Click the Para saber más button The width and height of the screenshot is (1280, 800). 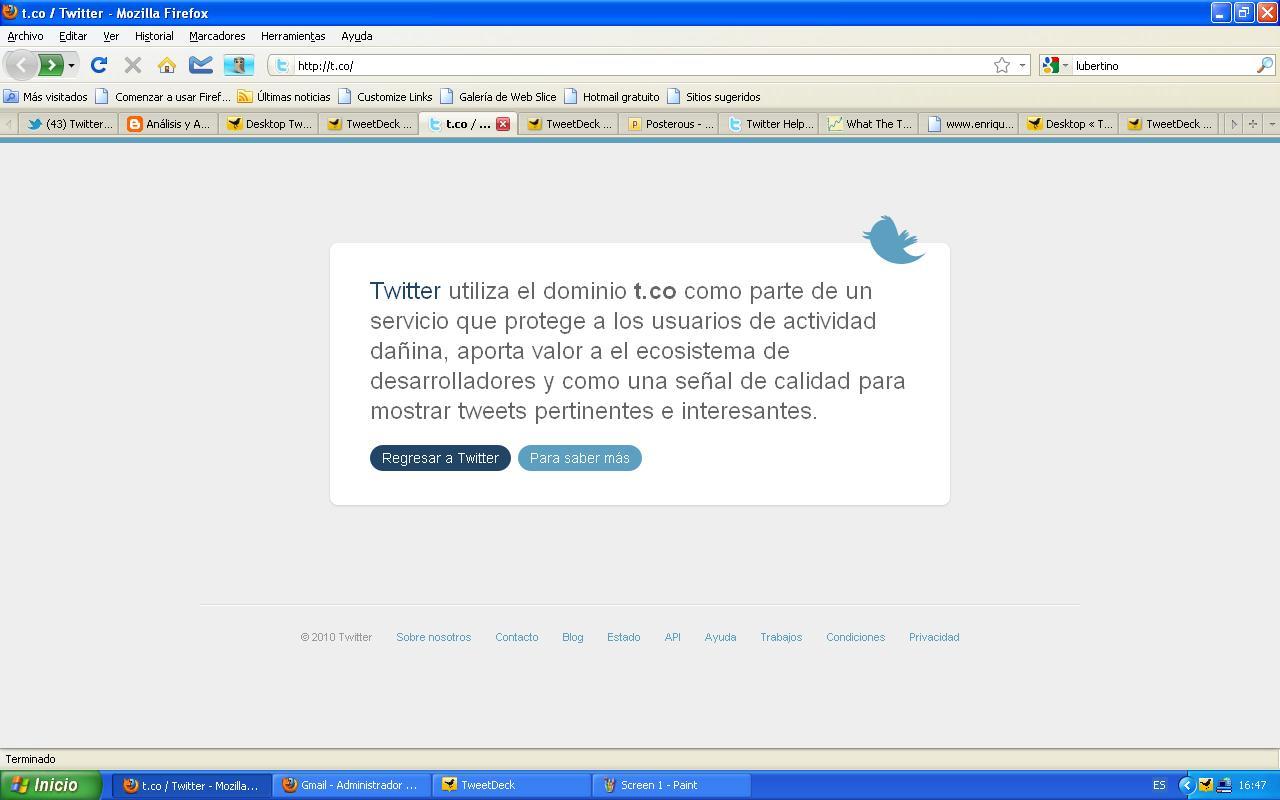580,458
